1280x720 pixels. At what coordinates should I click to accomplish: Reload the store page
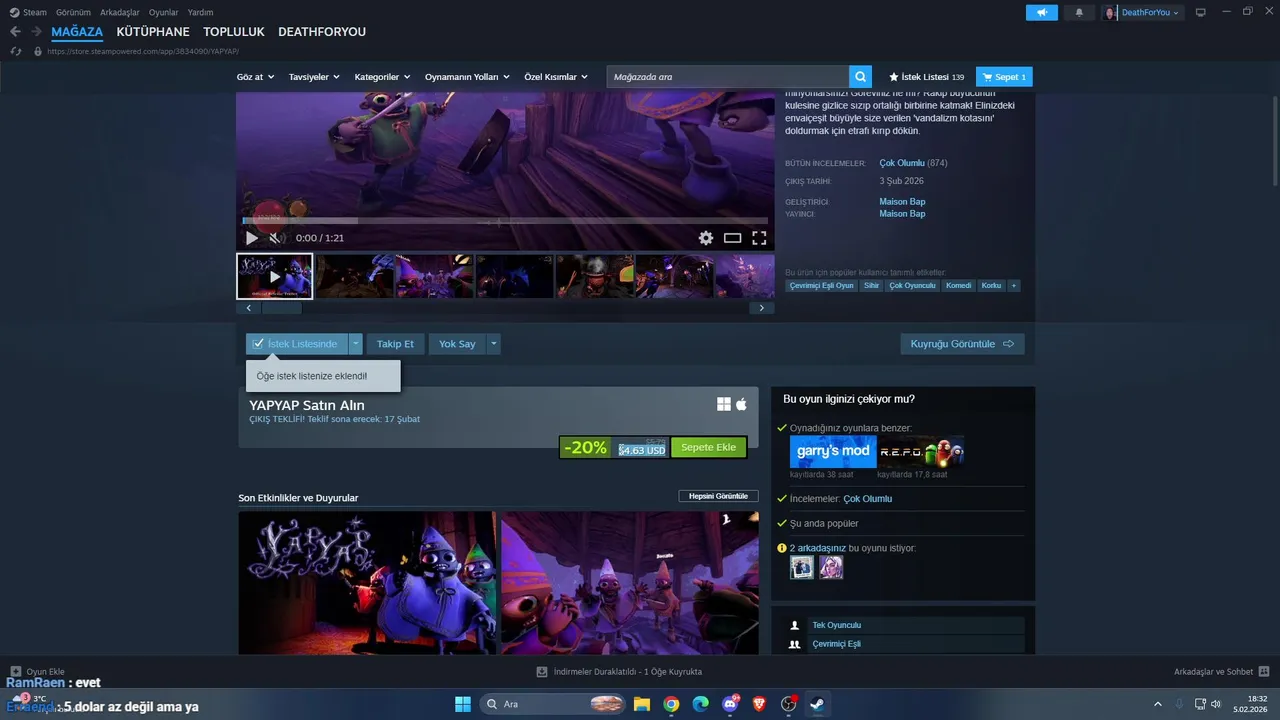tap(16, 51)
